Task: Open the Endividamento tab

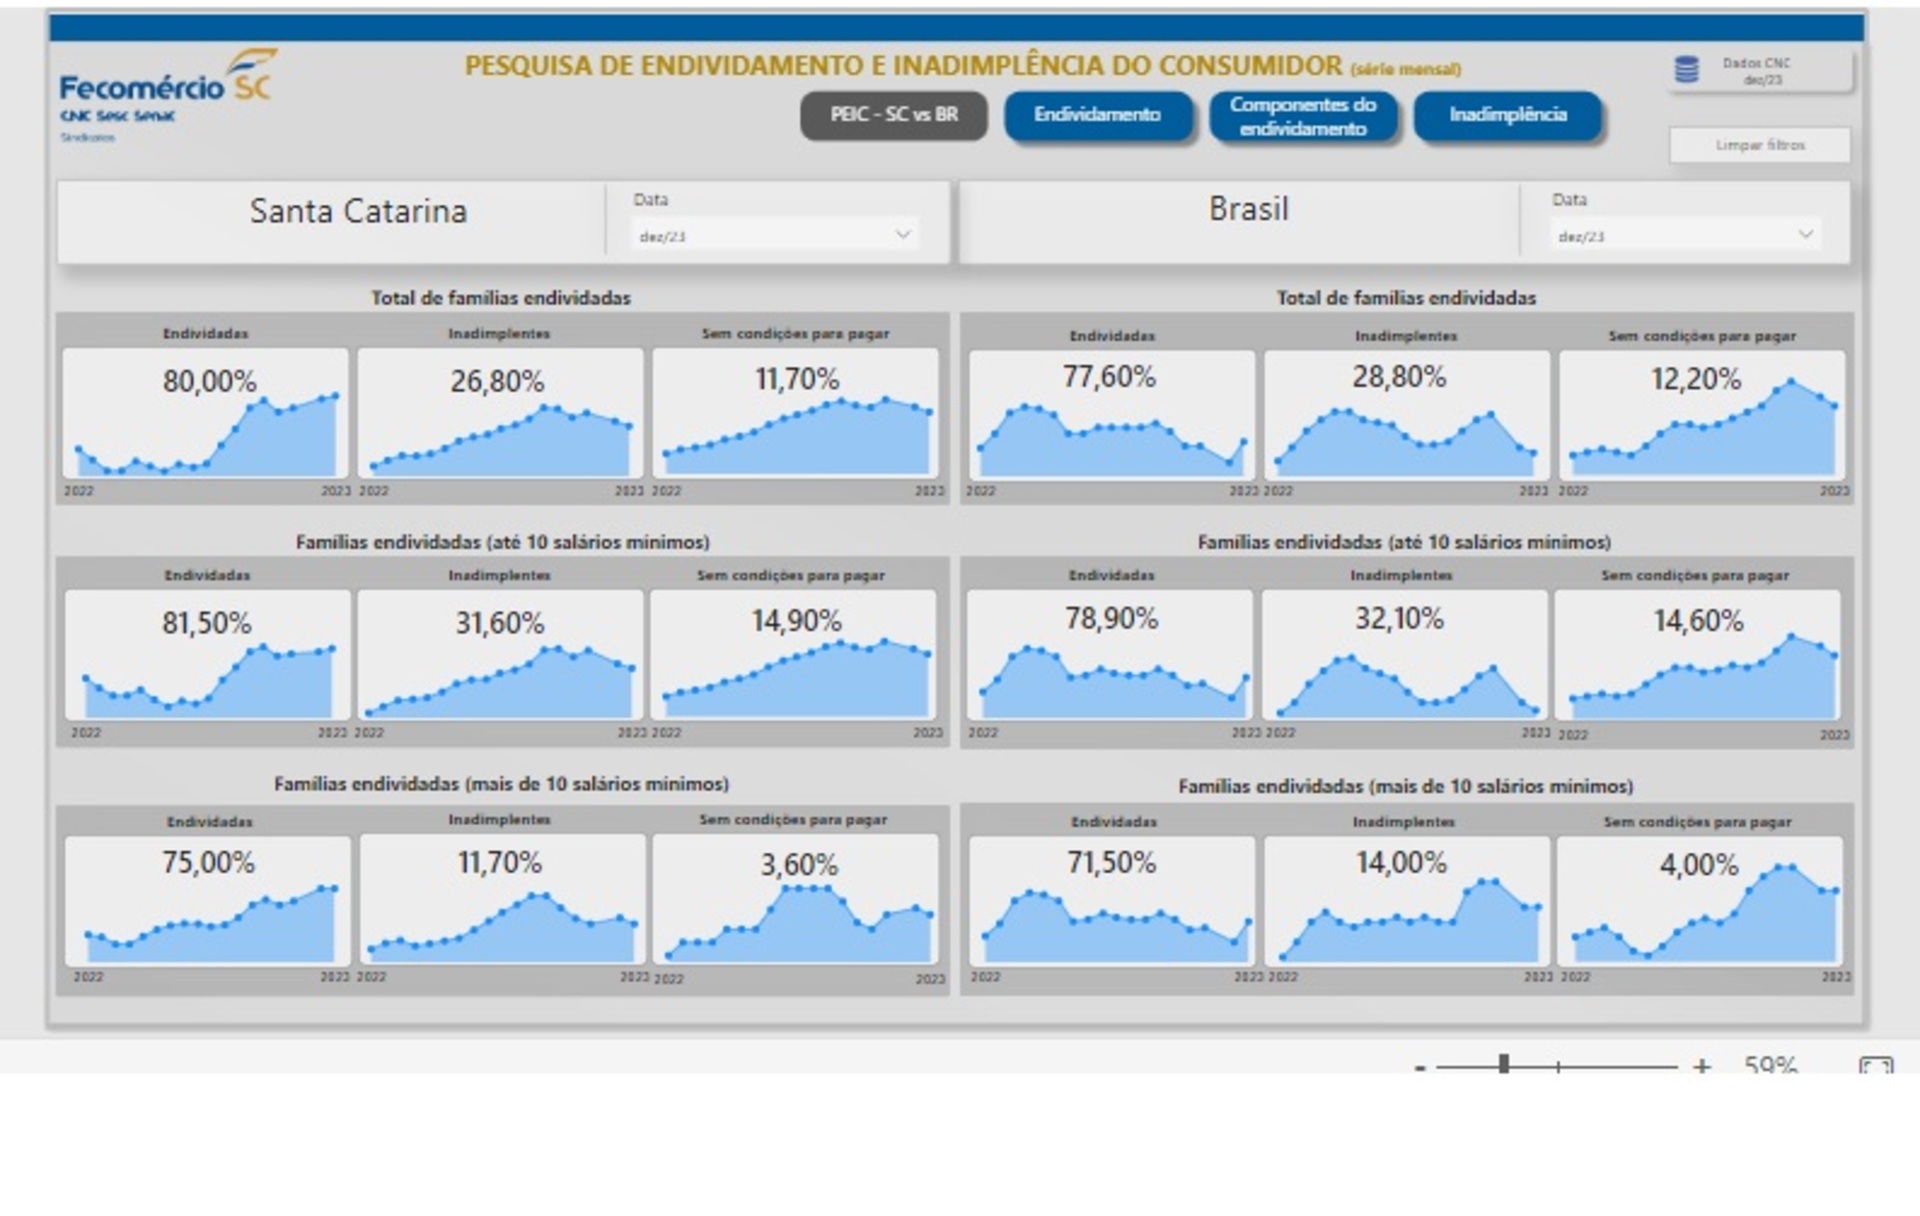Action: pyautogui.click(x=1097, y=115)
